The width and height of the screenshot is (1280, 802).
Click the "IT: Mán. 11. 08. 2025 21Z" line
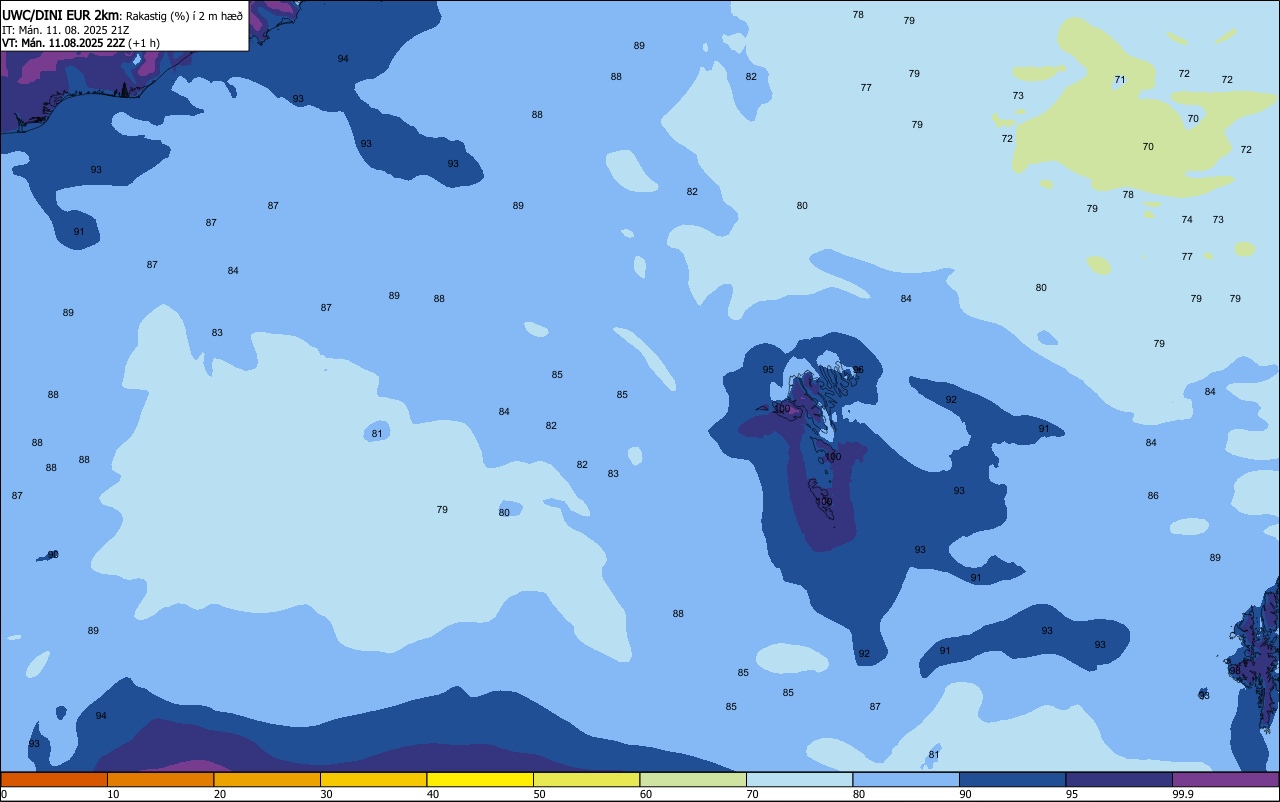click(64, 30)
